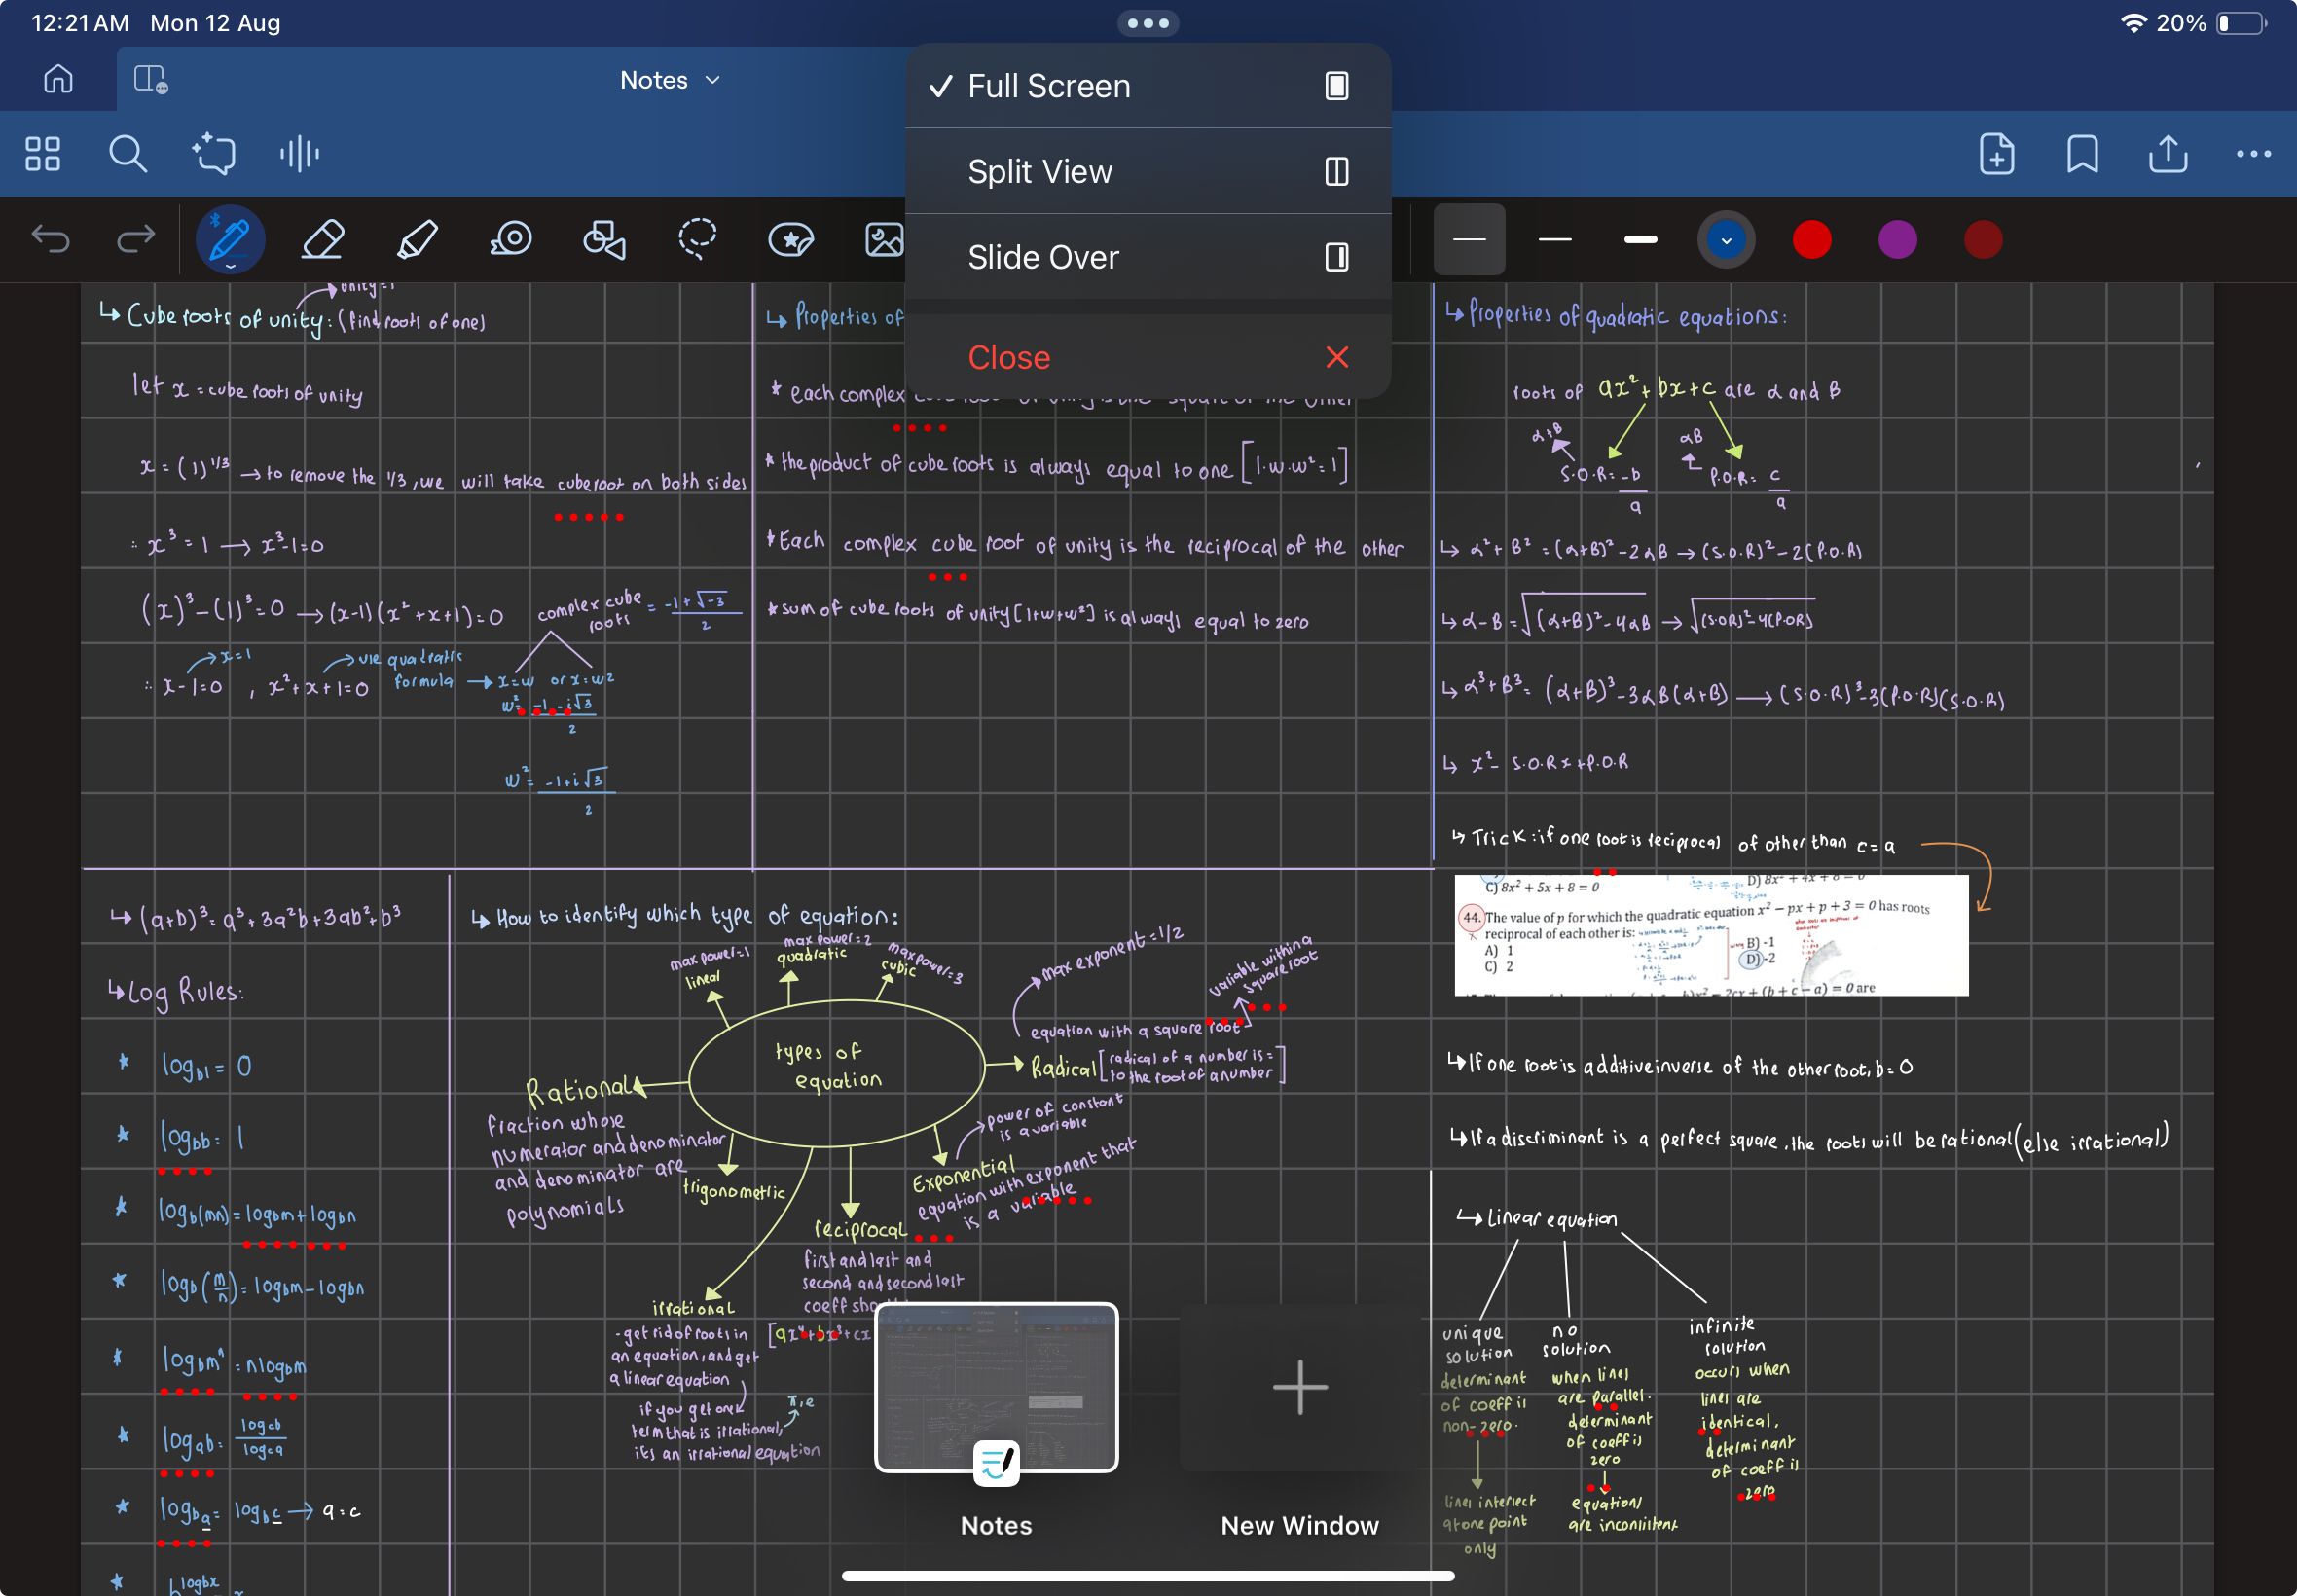Tap the object selection tool
The width and height of the screenshot is (2297, 1596).
(698, 240)
